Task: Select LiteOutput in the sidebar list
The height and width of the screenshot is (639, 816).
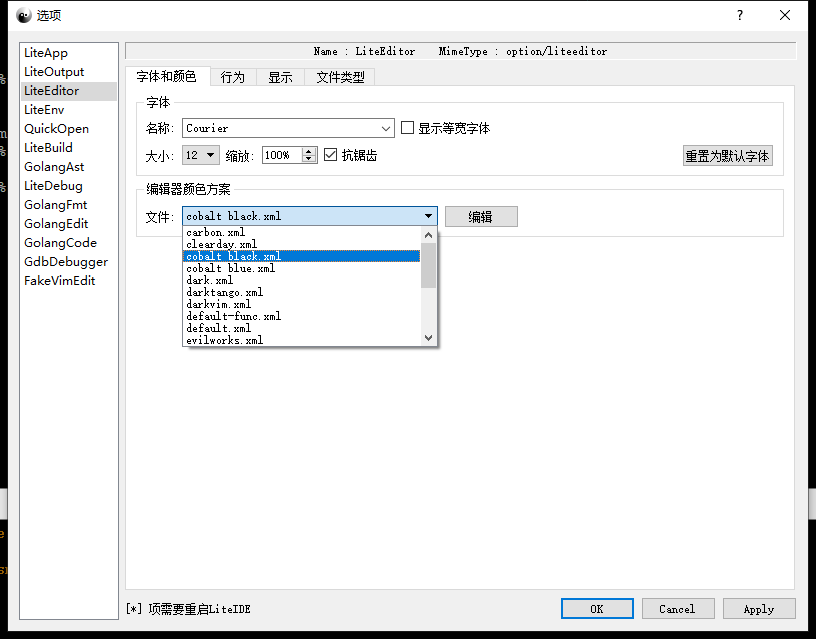Action: (69, 72)
